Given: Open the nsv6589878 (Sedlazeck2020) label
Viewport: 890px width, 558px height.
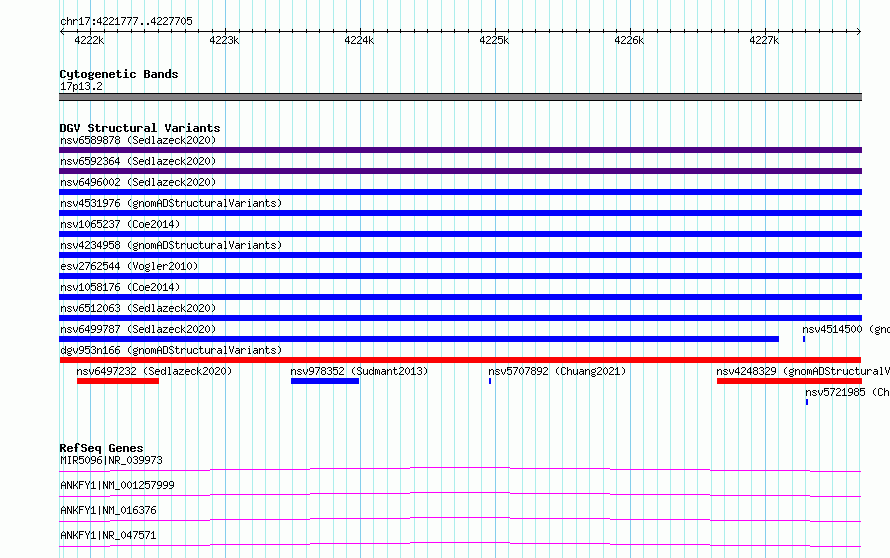Looking at the screenshot, I should 138,140.
